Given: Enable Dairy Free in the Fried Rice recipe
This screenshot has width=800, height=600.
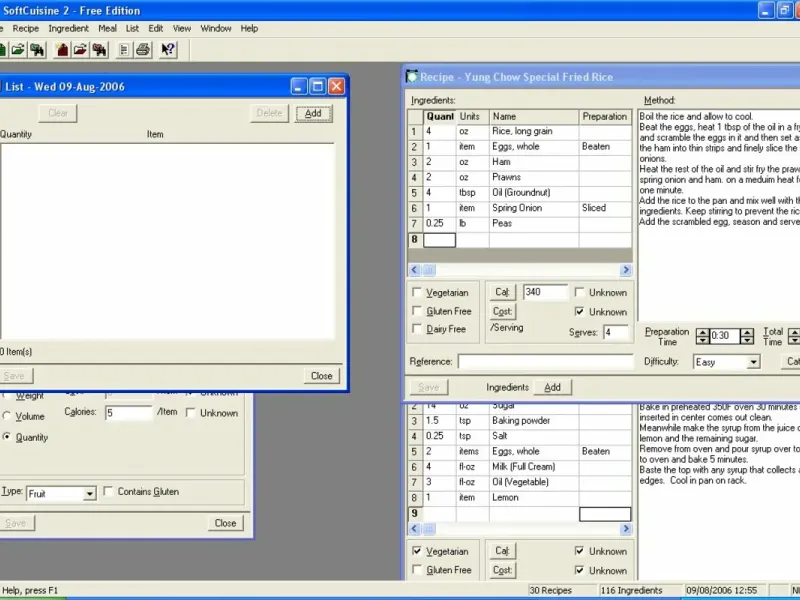Looking at the screenshot, I should (417, 329).
